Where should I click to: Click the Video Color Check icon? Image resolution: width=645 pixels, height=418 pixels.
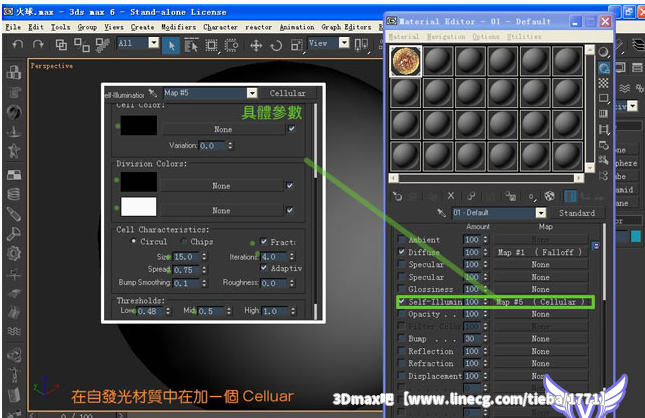click(x=603, y=114)
